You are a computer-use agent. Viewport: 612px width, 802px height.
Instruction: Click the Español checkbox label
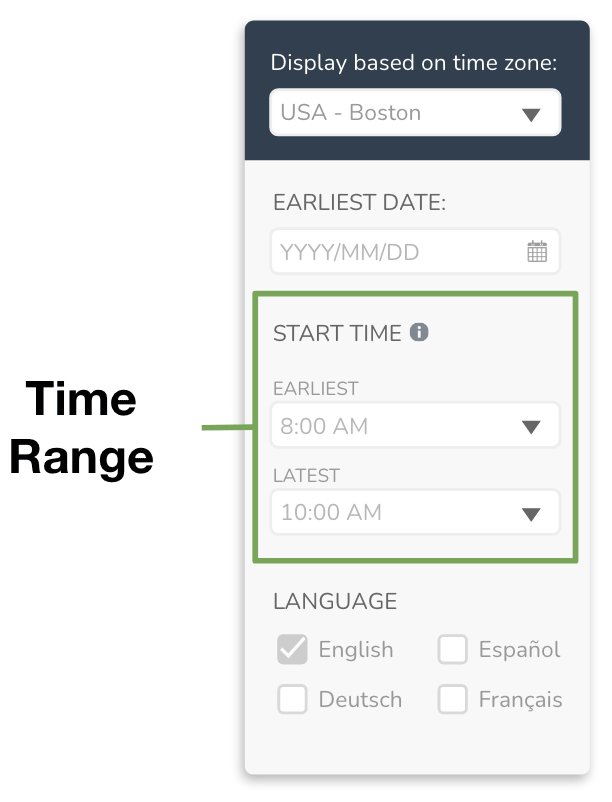point(519,650)
